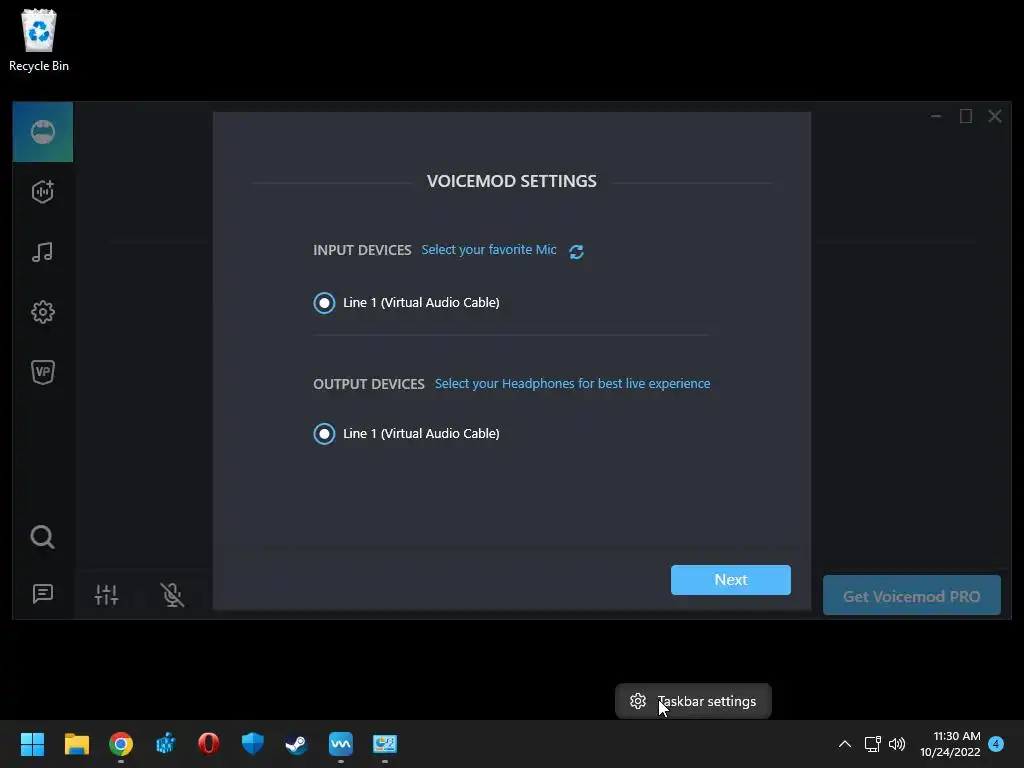Open the feedback chat icon in sidebar

point(42,594)
